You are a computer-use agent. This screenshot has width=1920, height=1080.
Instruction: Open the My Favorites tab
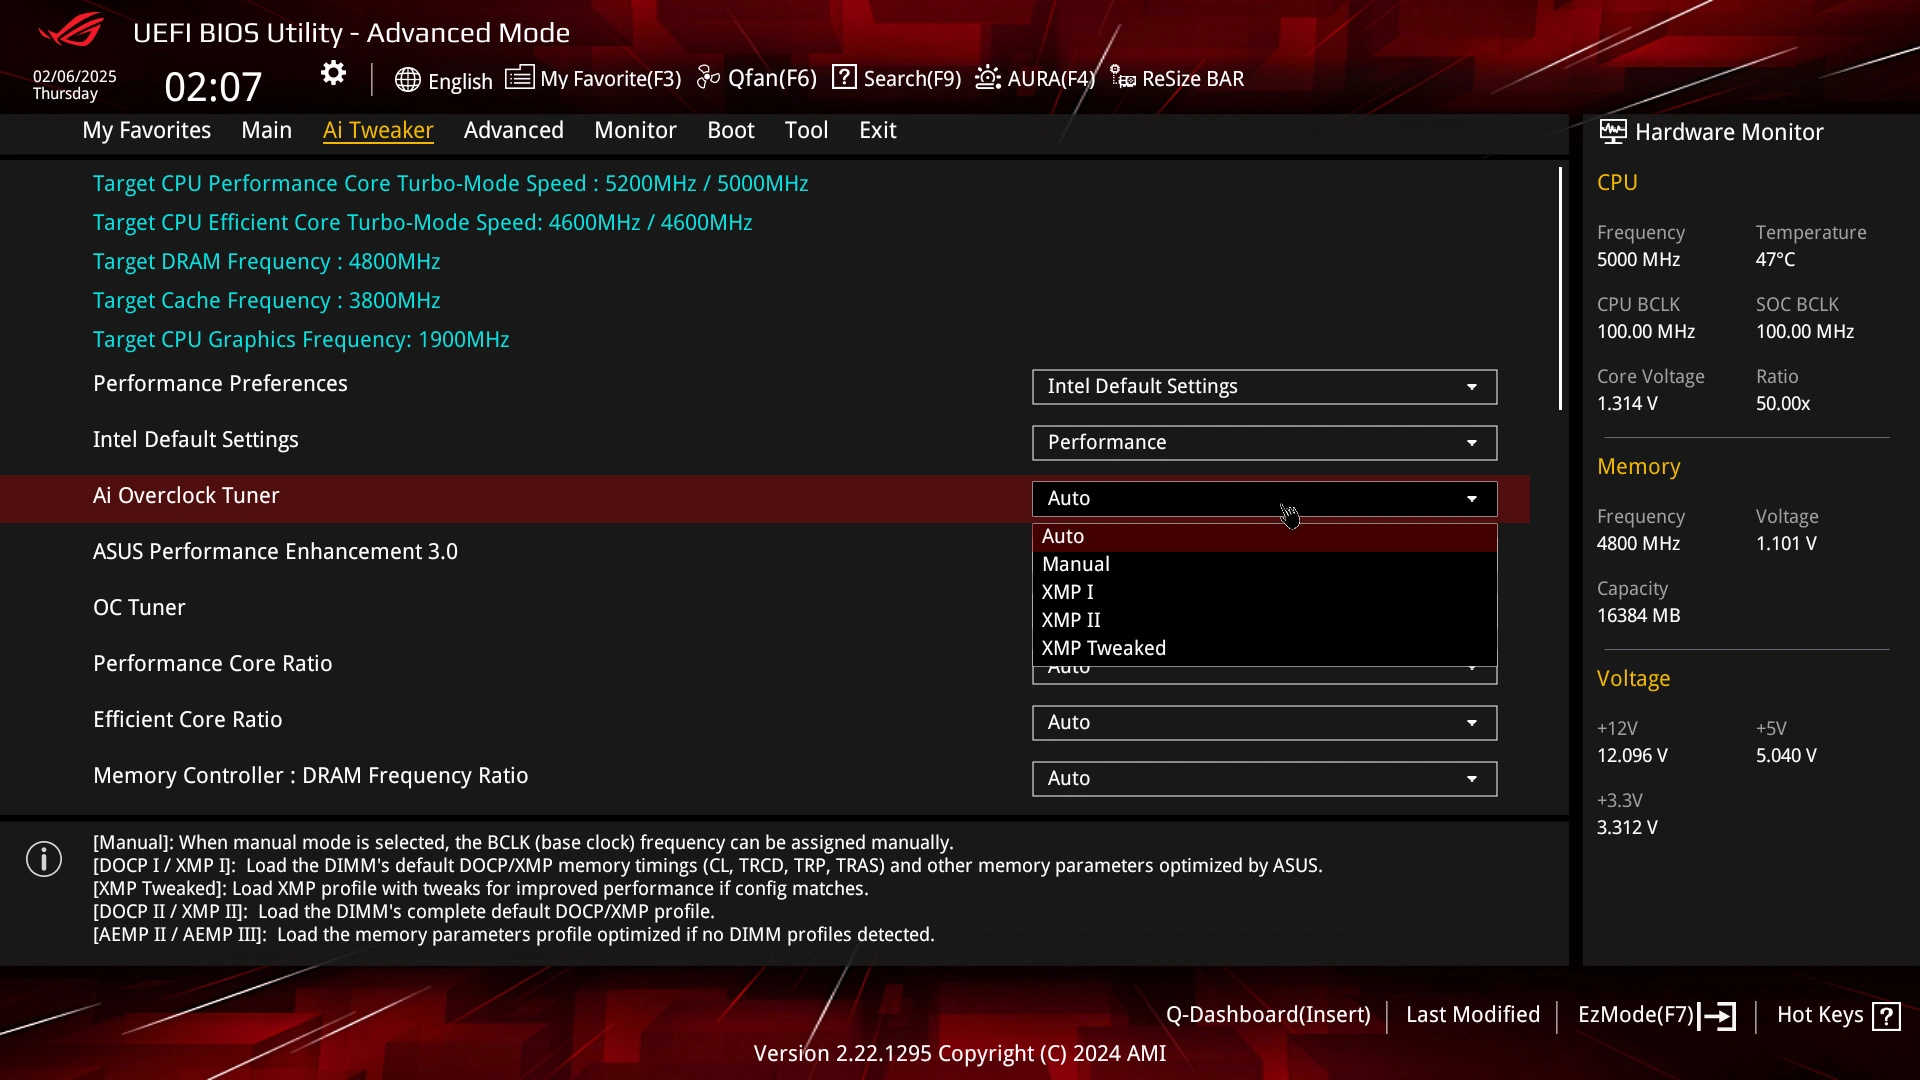(x=147, y=130)
